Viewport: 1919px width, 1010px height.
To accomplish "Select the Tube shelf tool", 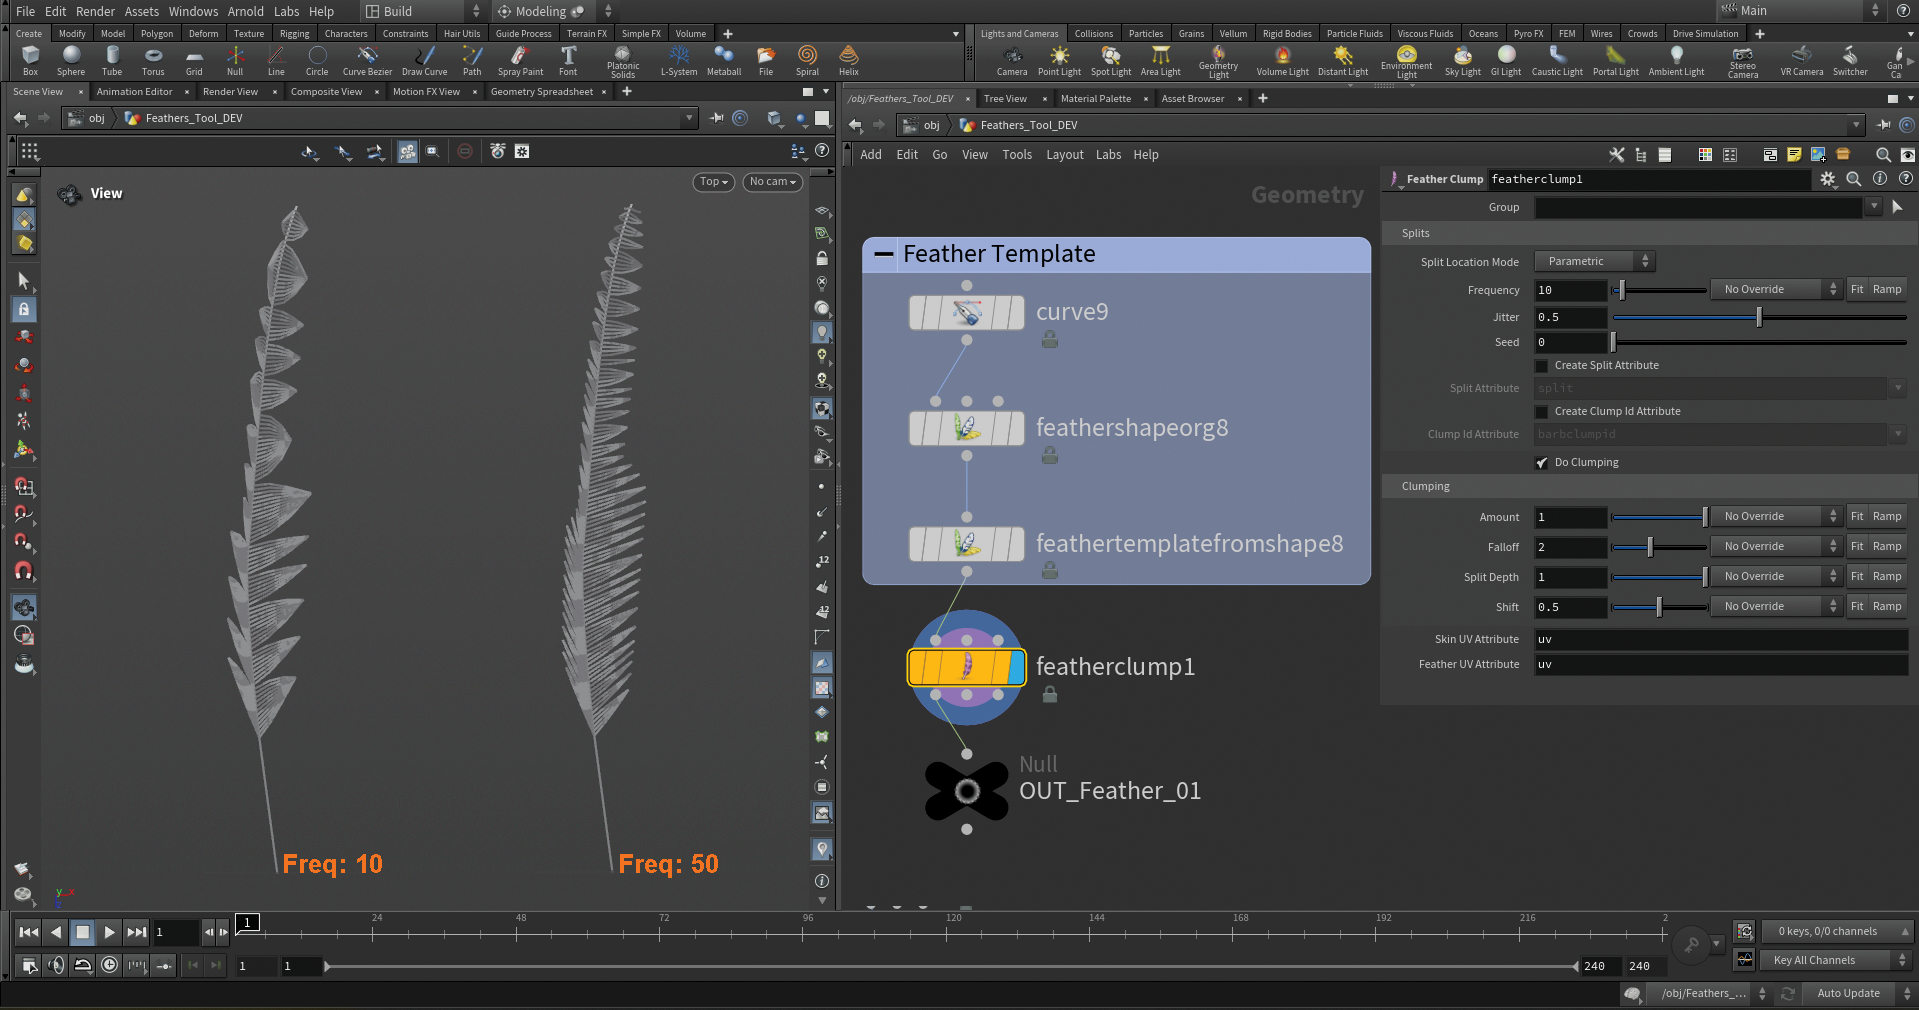I will click(x=112, y=60).
